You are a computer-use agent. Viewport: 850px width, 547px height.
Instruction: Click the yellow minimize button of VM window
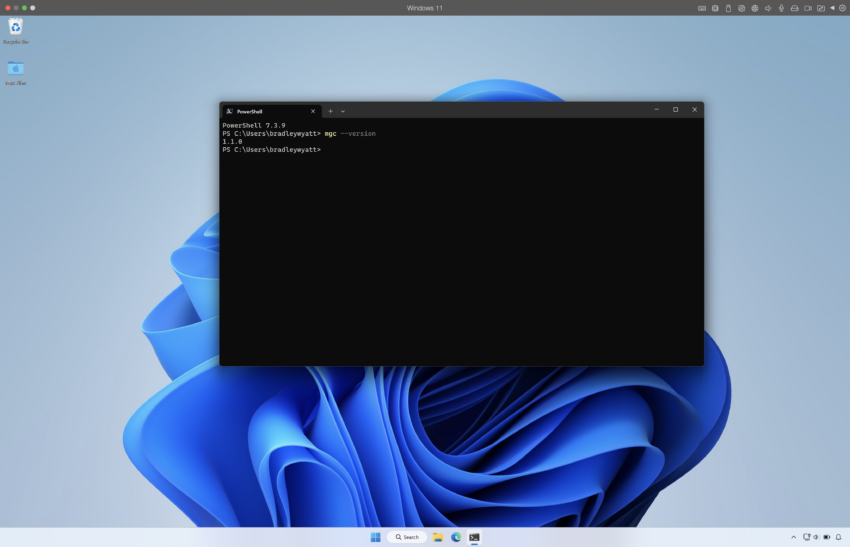click(x=16, y=8)
